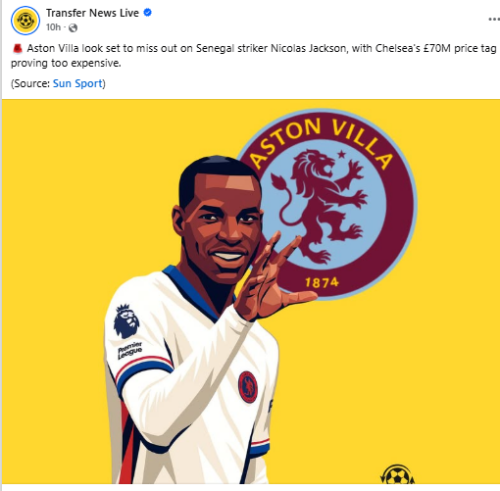Click the player's face in the illustration
This screenshot has width=500, height=491.
pos(224,231)
